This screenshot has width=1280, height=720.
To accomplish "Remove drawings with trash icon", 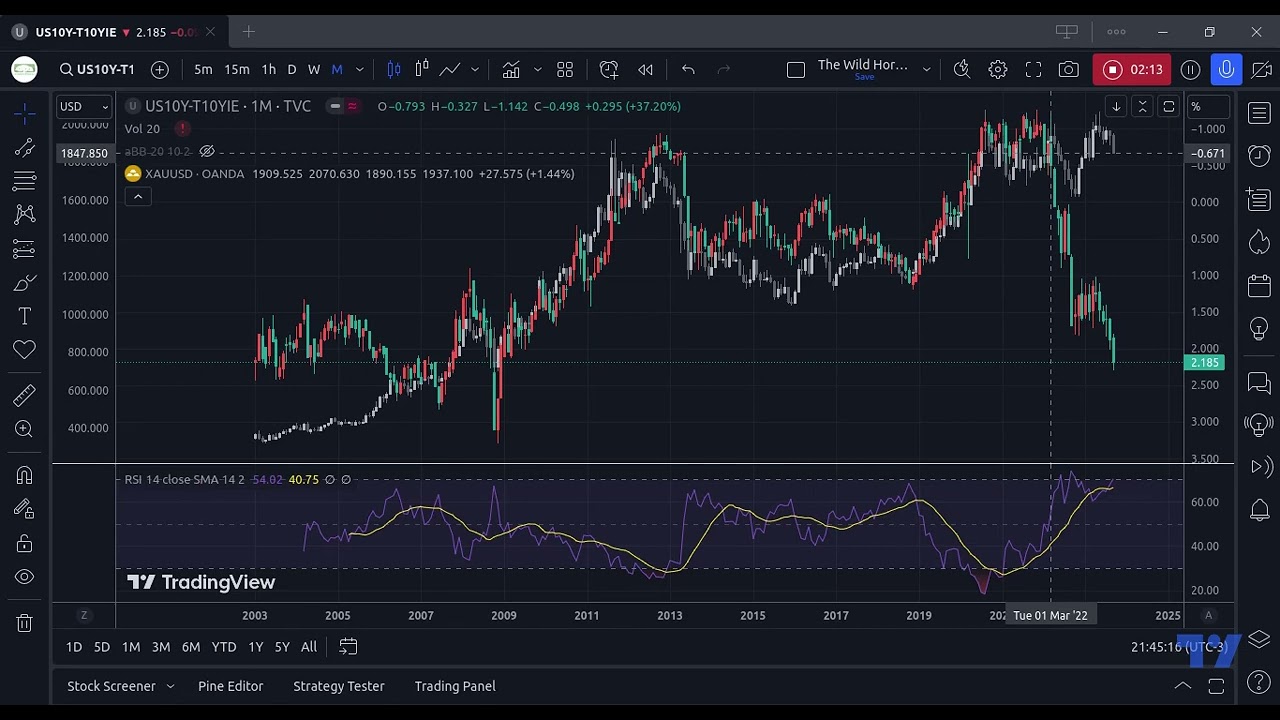I will coord(25,623).
